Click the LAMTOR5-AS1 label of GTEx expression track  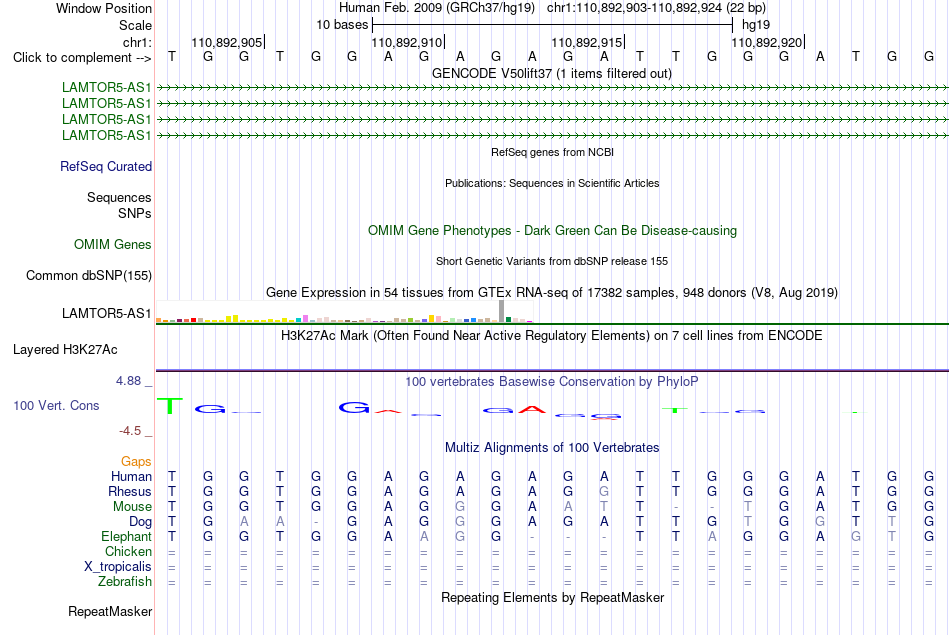pyautogui.click(x=107, y=313)
